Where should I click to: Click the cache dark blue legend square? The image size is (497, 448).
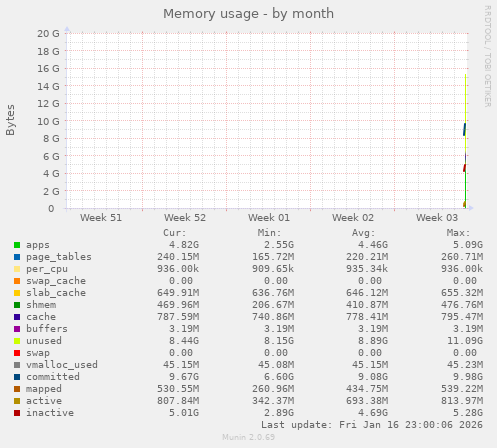tap(17, 317)
